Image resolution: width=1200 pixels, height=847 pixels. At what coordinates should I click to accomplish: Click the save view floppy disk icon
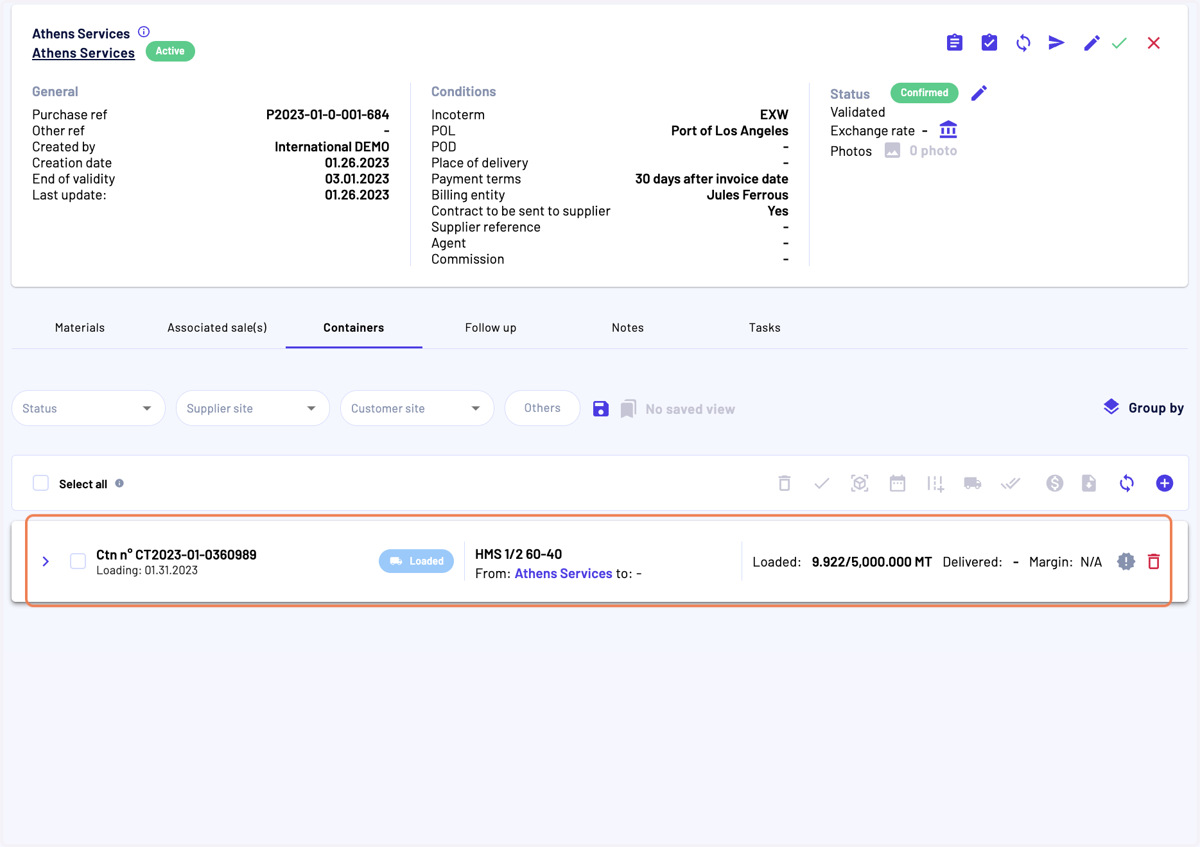click(601, 409)
